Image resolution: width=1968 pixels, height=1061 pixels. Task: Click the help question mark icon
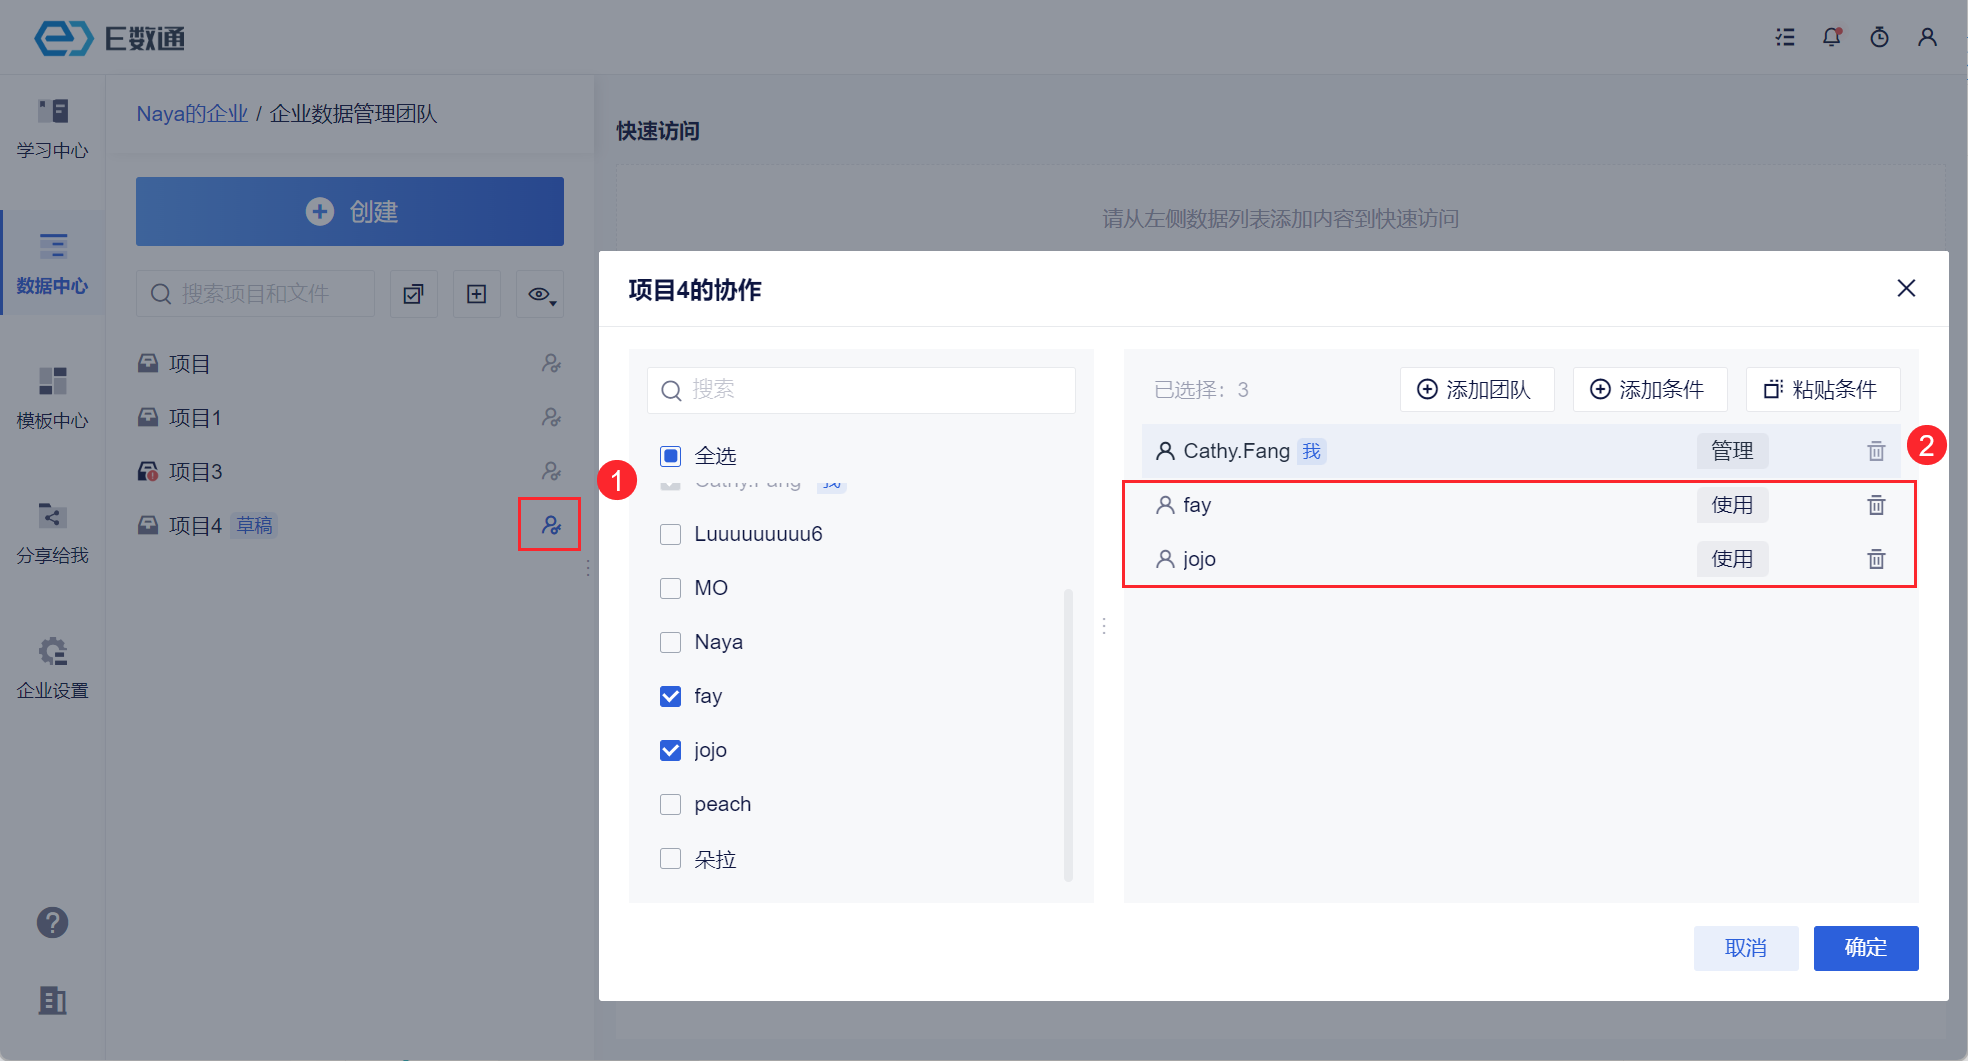coord(52,922)
